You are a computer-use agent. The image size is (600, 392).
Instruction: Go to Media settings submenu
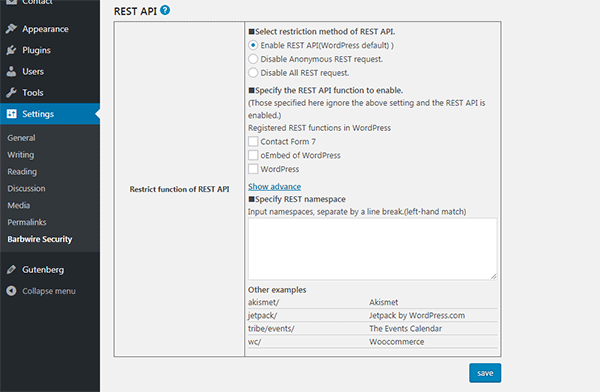pyautogui.click(x=18, y=205)
